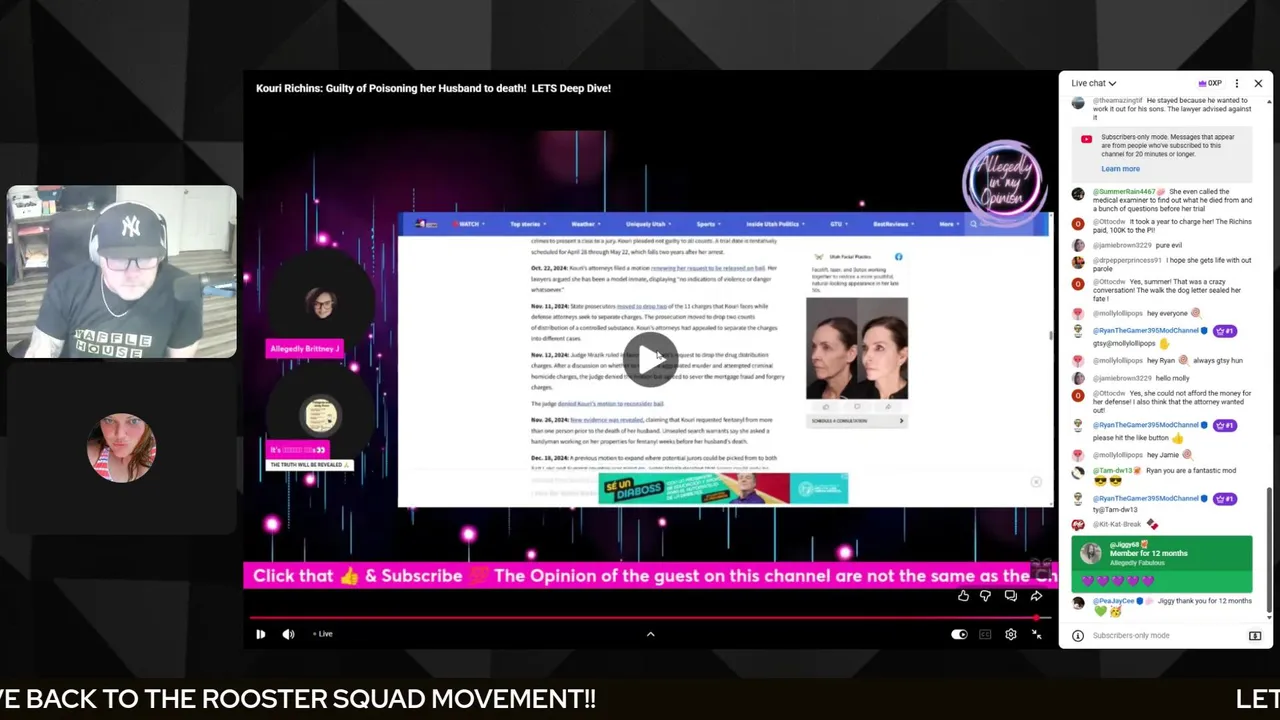Screen dimensions: 1280x720
Task: Like the Utah Facial Plastics ad post
Action: (826, 407)
